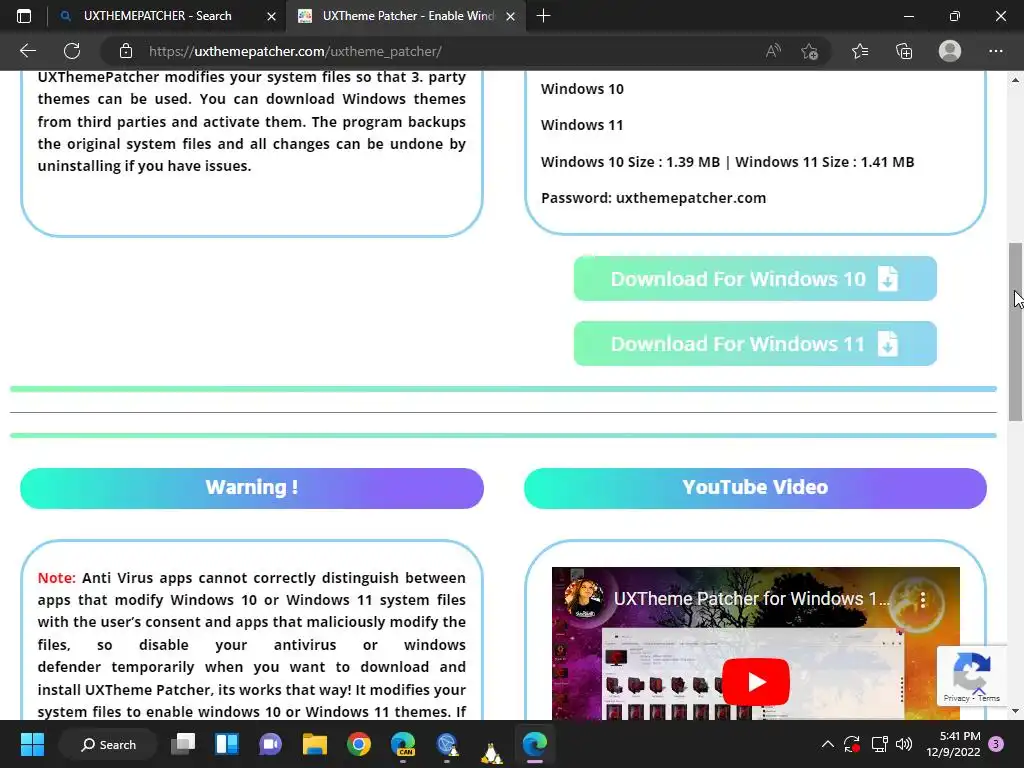Open Widgets icon in taskbar
Image resolution: width=1024 pixels, height=768 pixels.
227,744
